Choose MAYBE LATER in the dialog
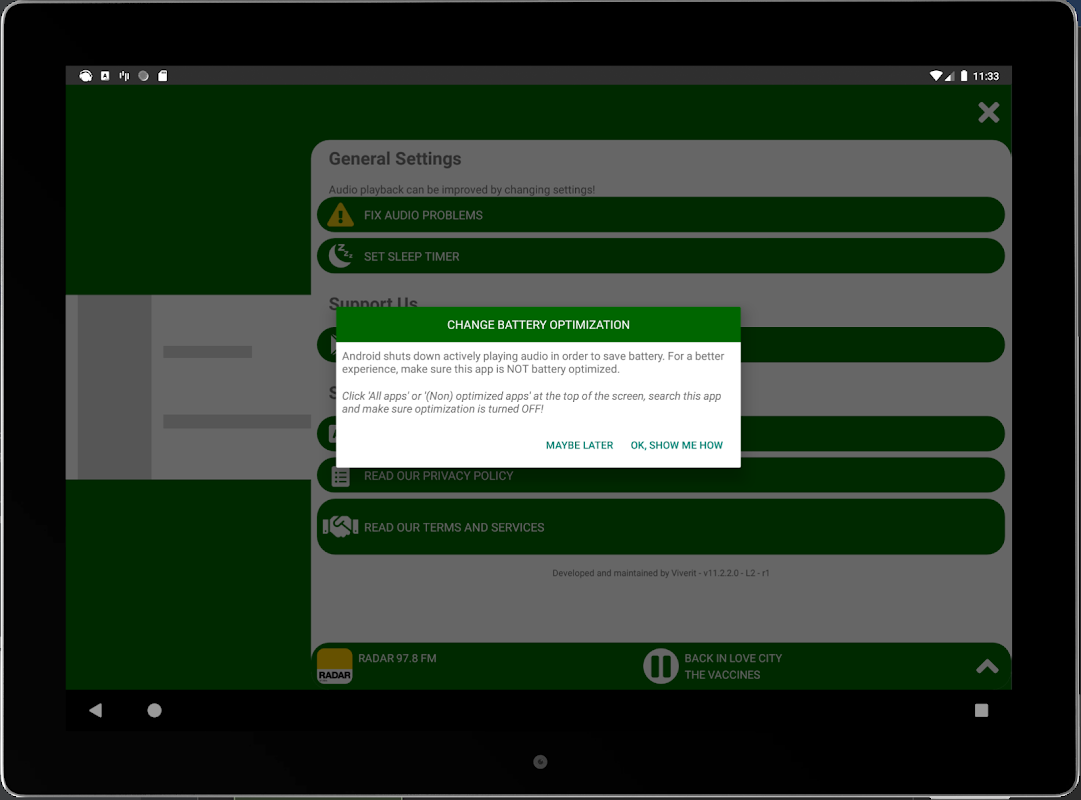The image size is (1081, 800). pyautogui.click(x=579, y=446)
